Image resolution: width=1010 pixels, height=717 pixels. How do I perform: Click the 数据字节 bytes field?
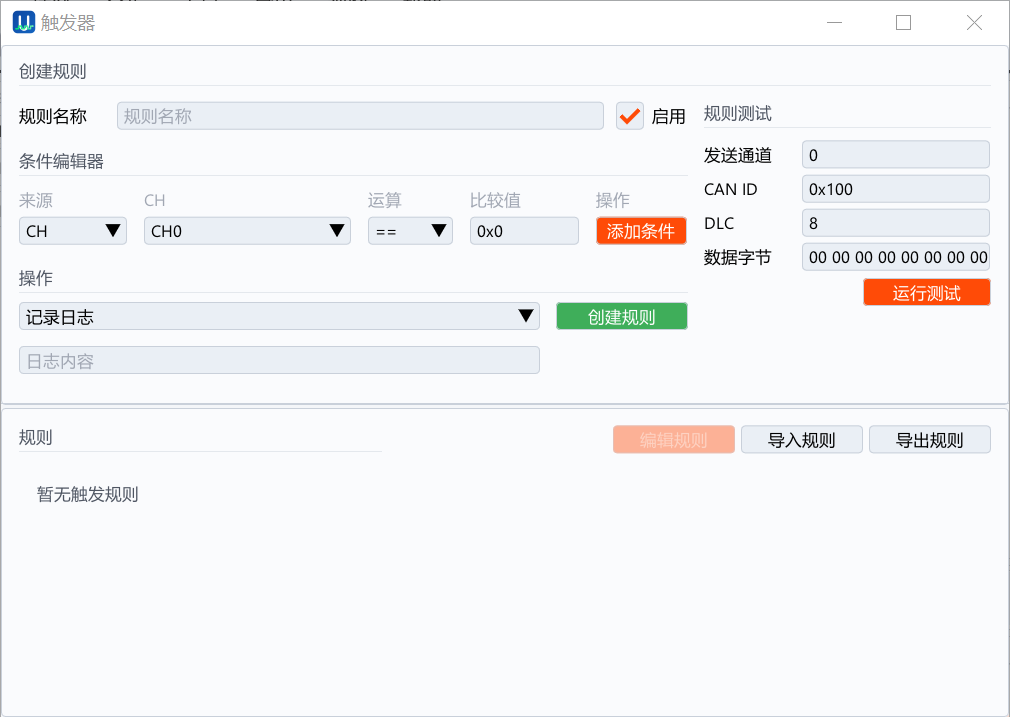tap(895, 257)
